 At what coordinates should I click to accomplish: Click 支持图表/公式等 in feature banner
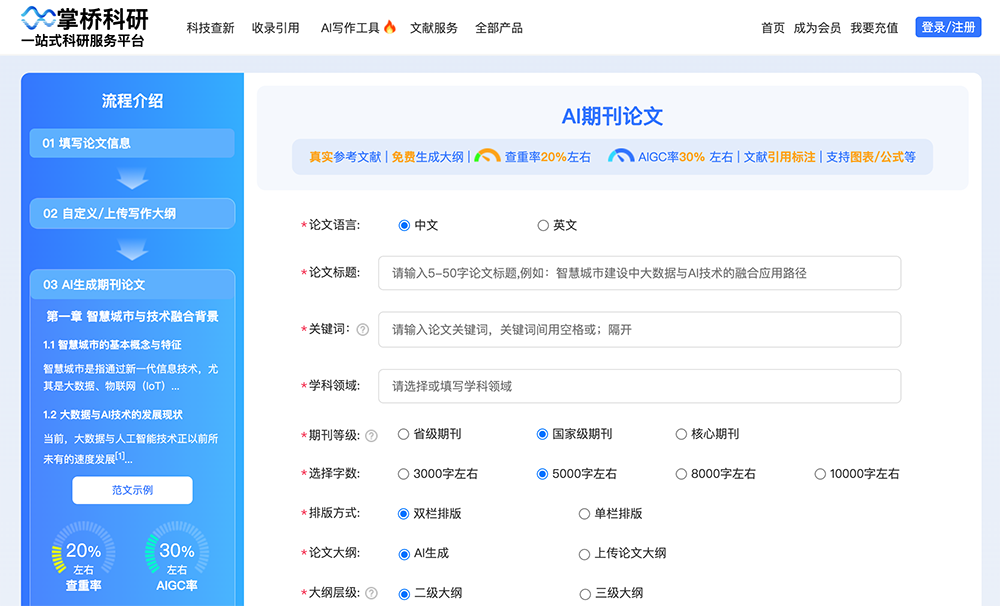click(x=871, y=157)
